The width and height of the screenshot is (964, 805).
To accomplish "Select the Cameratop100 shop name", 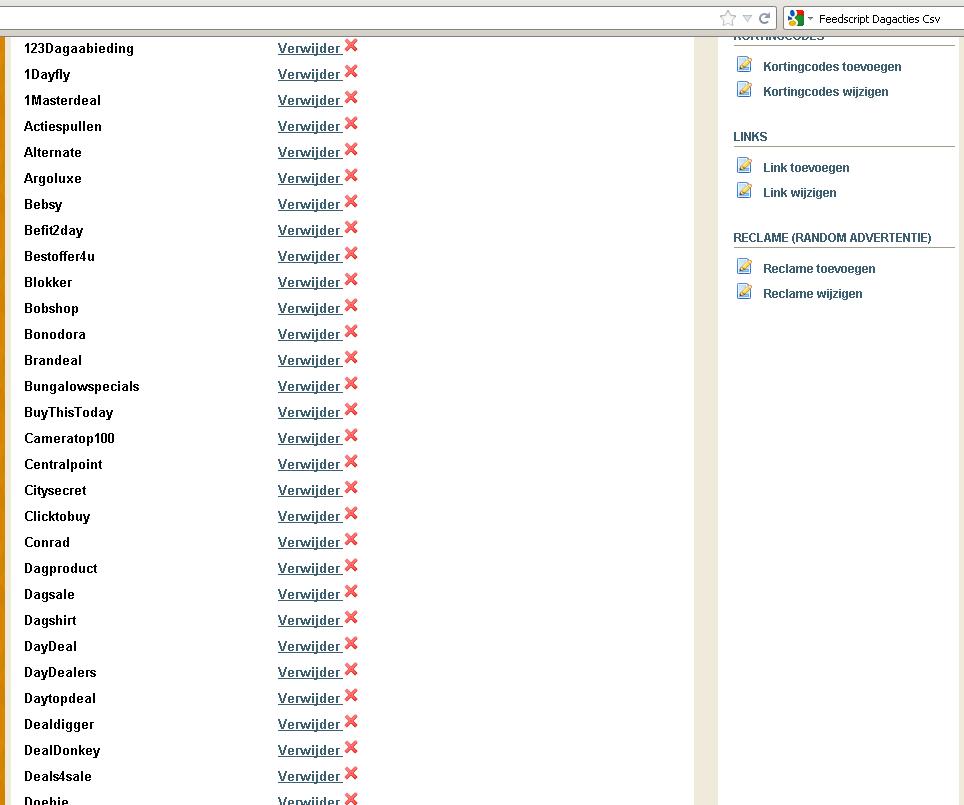I will [x=69, y=438].
